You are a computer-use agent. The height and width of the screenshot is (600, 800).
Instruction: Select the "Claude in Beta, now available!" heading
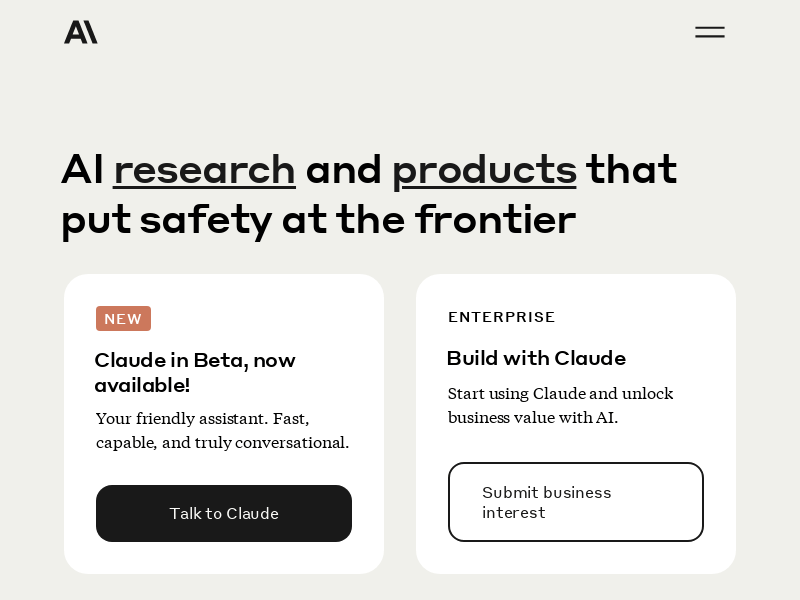coord(195,372)
